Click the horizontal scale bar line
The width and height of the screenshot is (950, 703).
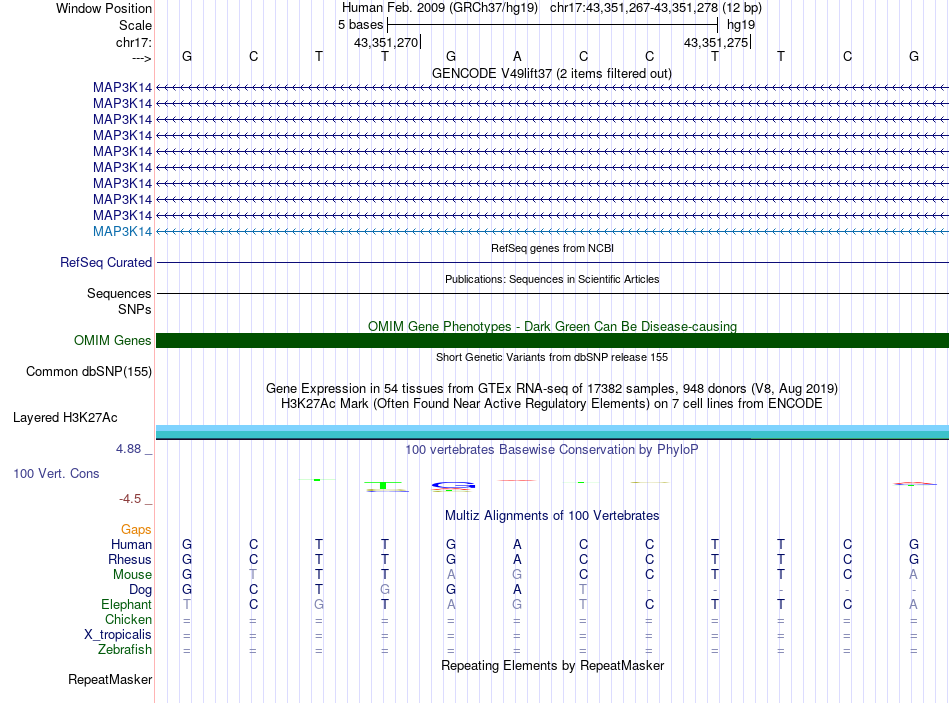(x=552, y=25)
